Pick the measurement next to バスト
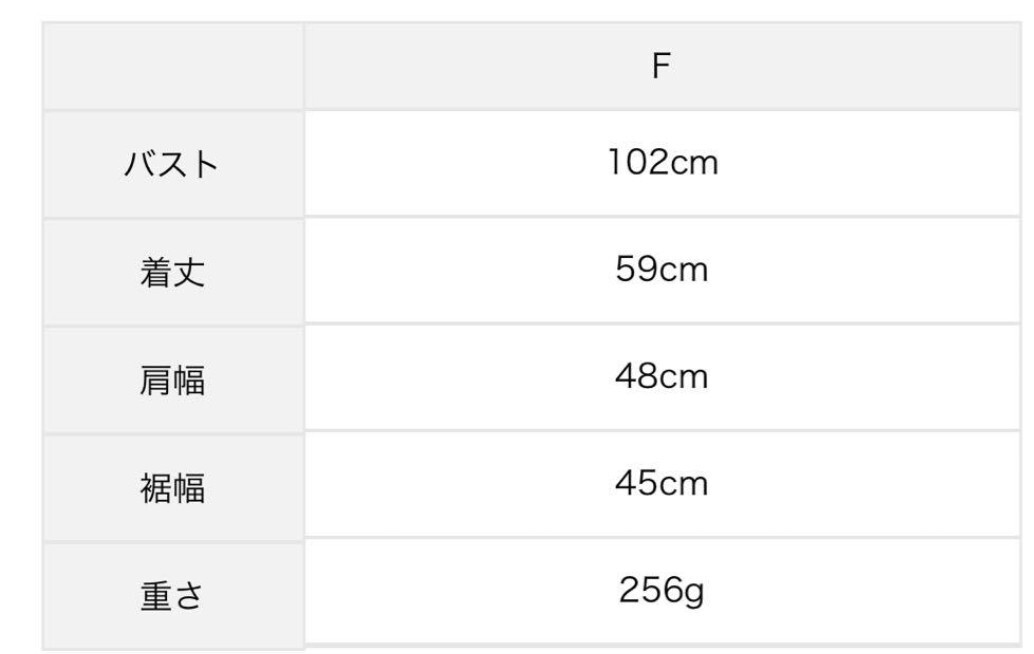This screenshot has height=654, width=1034. (660, 163)
